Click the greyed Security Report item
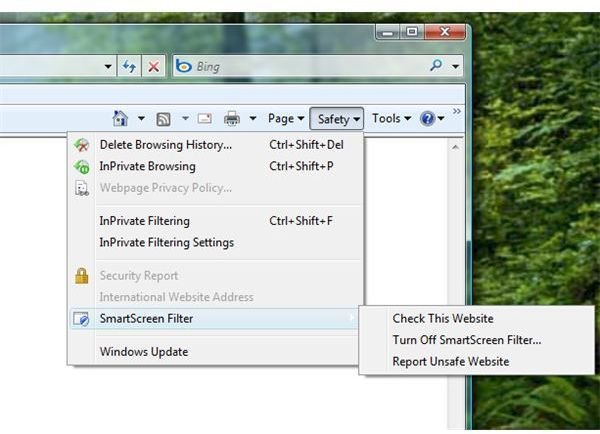Screen dimensions: 600x434 coord(216,276)
